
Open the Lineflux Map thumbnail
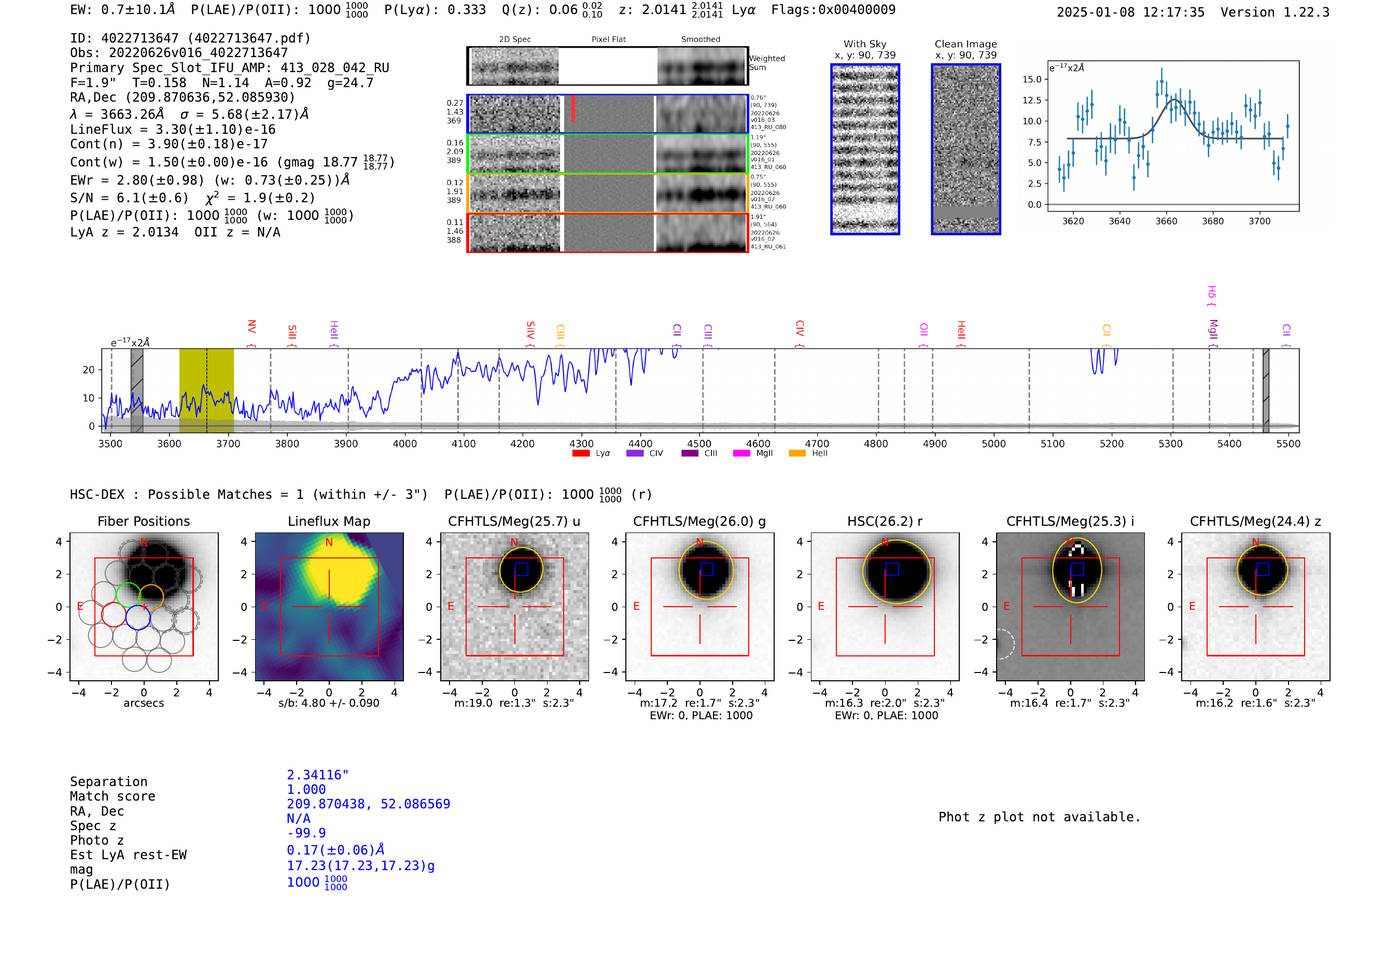329,607
